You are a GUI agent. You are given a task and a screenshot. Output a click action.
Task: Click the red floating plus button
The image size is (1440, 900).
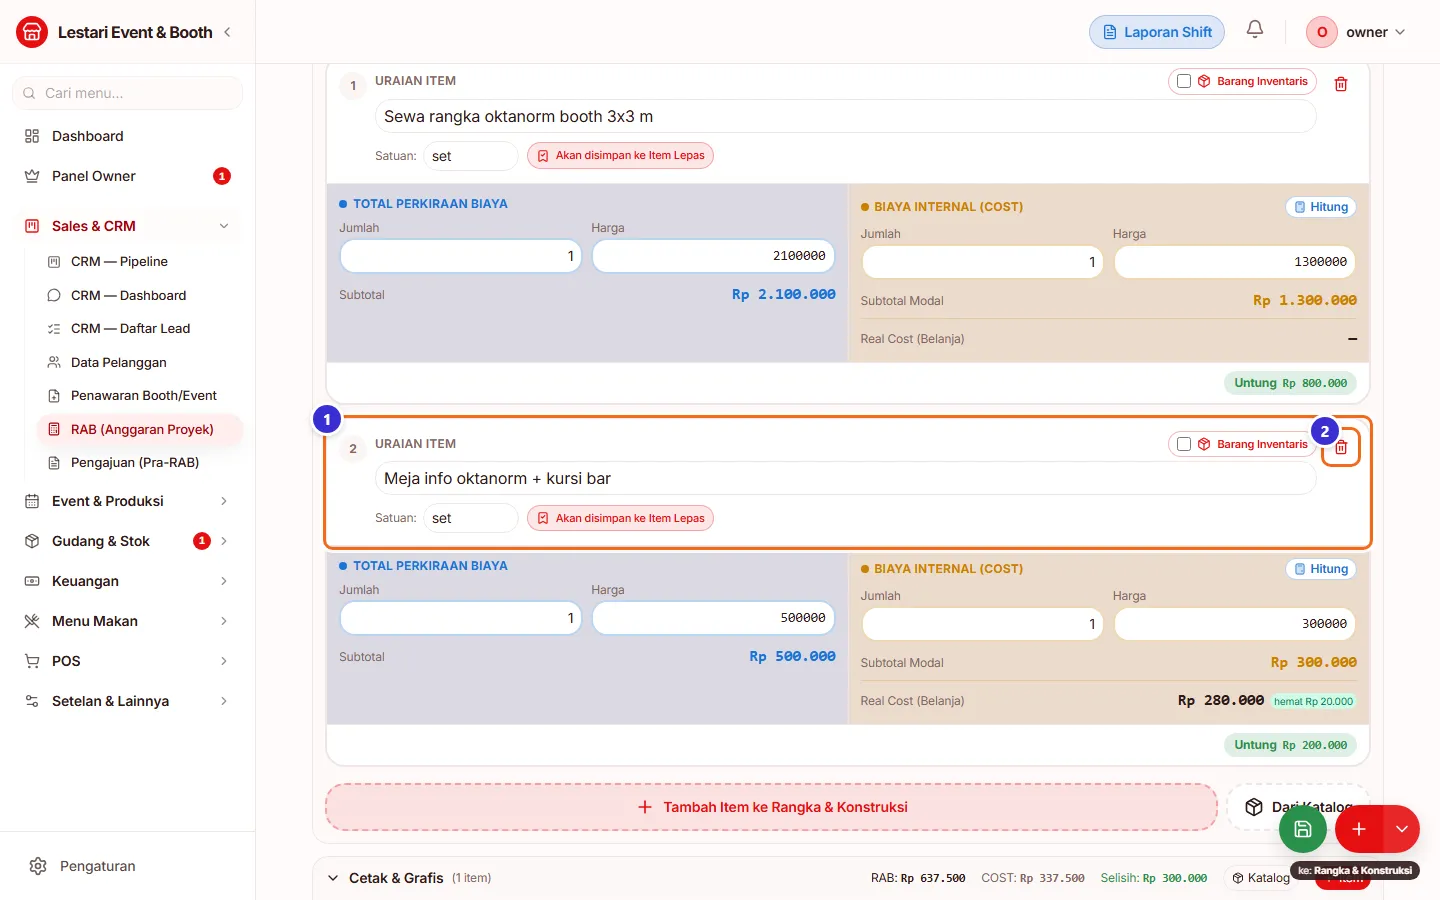pos(1359,829)
